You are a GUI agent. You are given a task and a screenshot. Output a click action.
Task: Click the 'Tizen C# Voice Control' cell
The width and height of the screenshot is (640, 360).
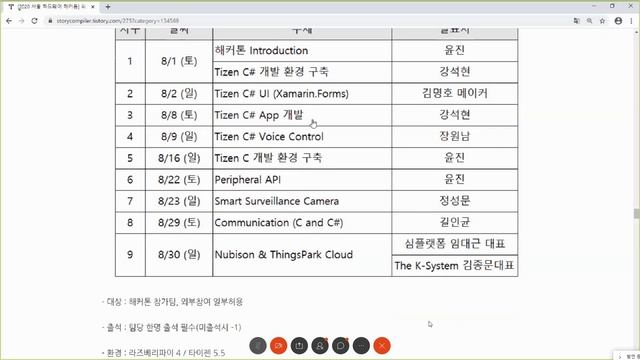(302, 136)
